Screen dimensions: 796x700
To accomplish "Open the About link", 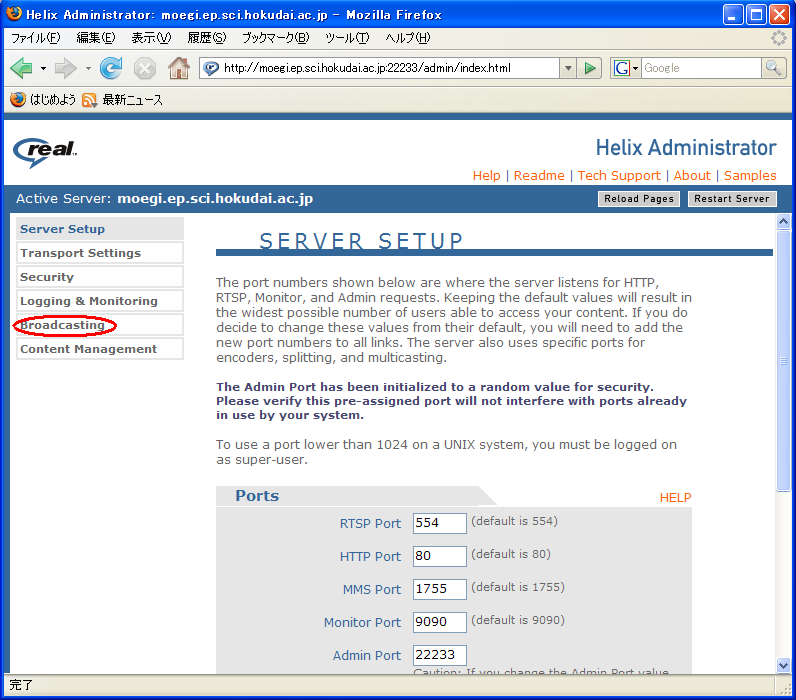I will [x=692, y=176].
